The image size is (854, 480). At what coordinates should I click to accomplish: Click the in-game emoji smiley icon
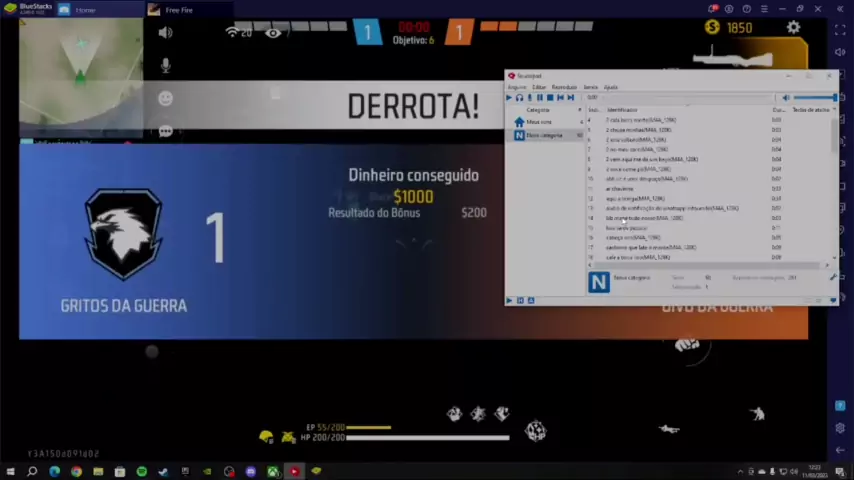click(165, 98)
